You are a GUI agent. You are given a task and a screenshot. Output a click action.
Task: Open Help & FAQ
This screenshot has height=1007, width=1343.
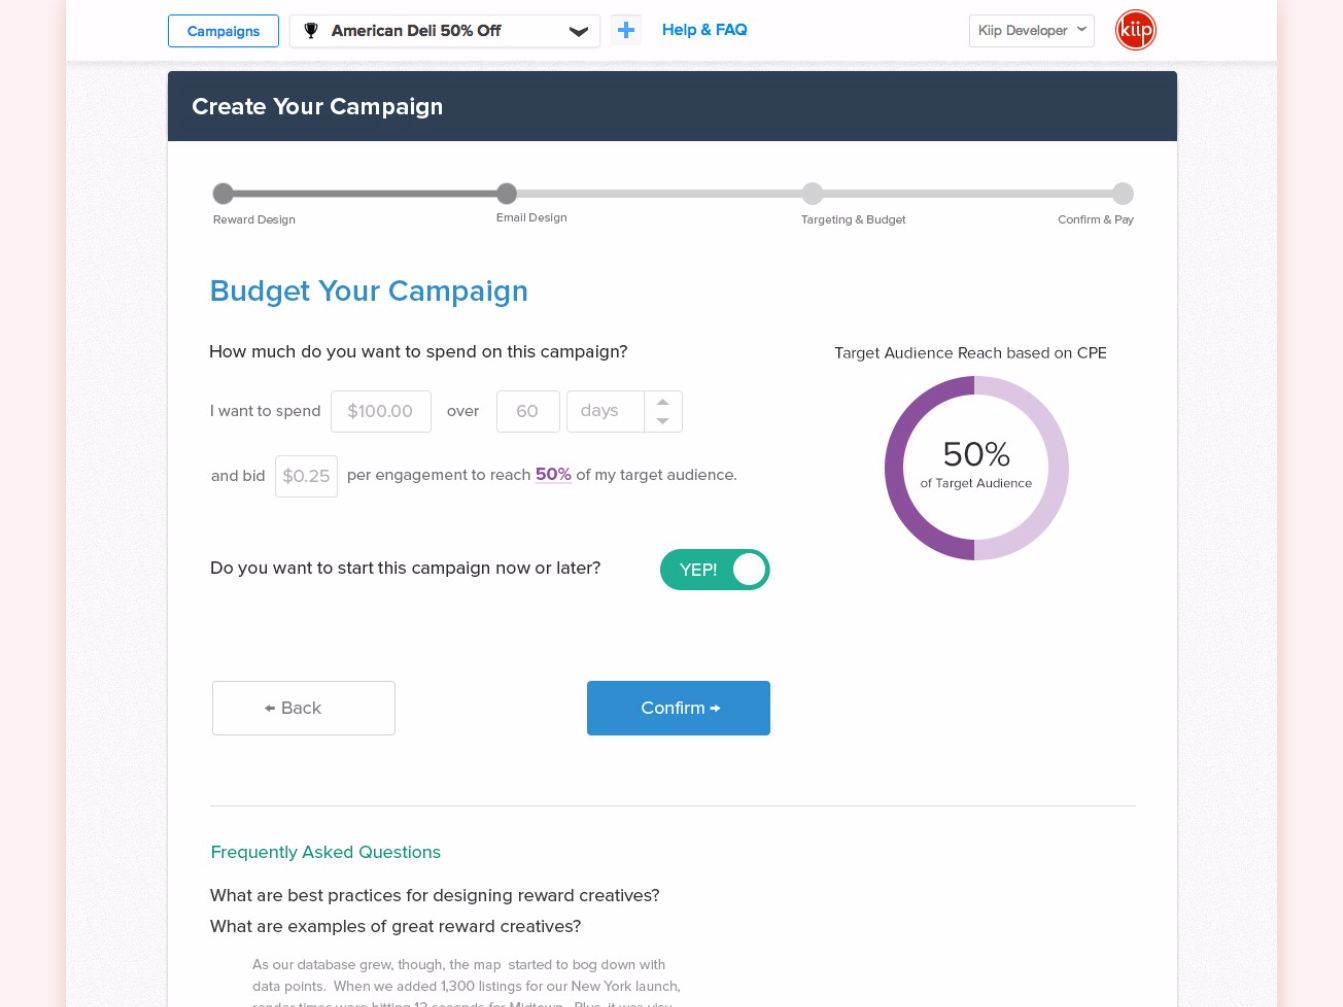704,30
